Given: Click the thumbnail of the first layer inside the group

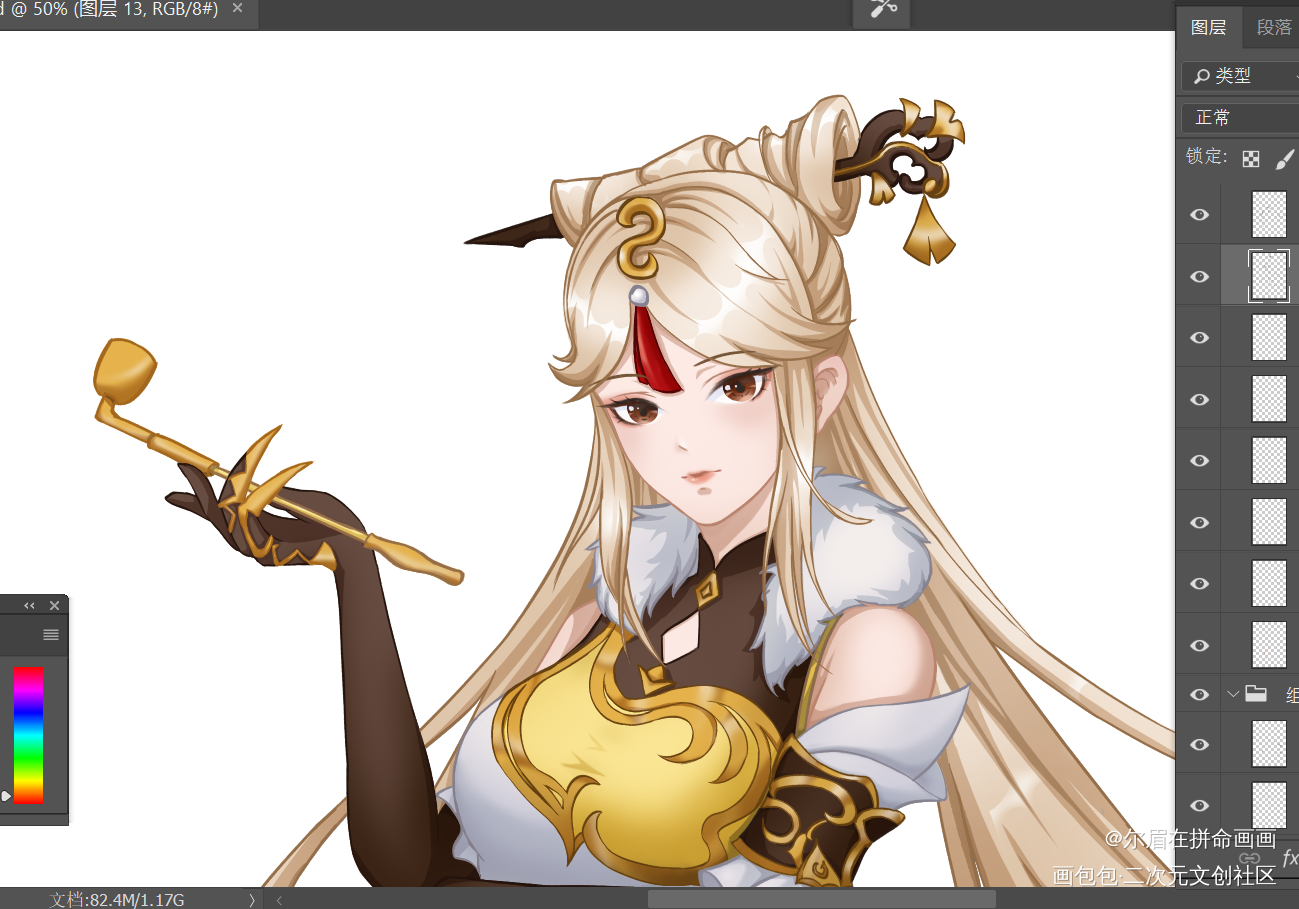Looking at the screenshot, I should coord(1269,744).
